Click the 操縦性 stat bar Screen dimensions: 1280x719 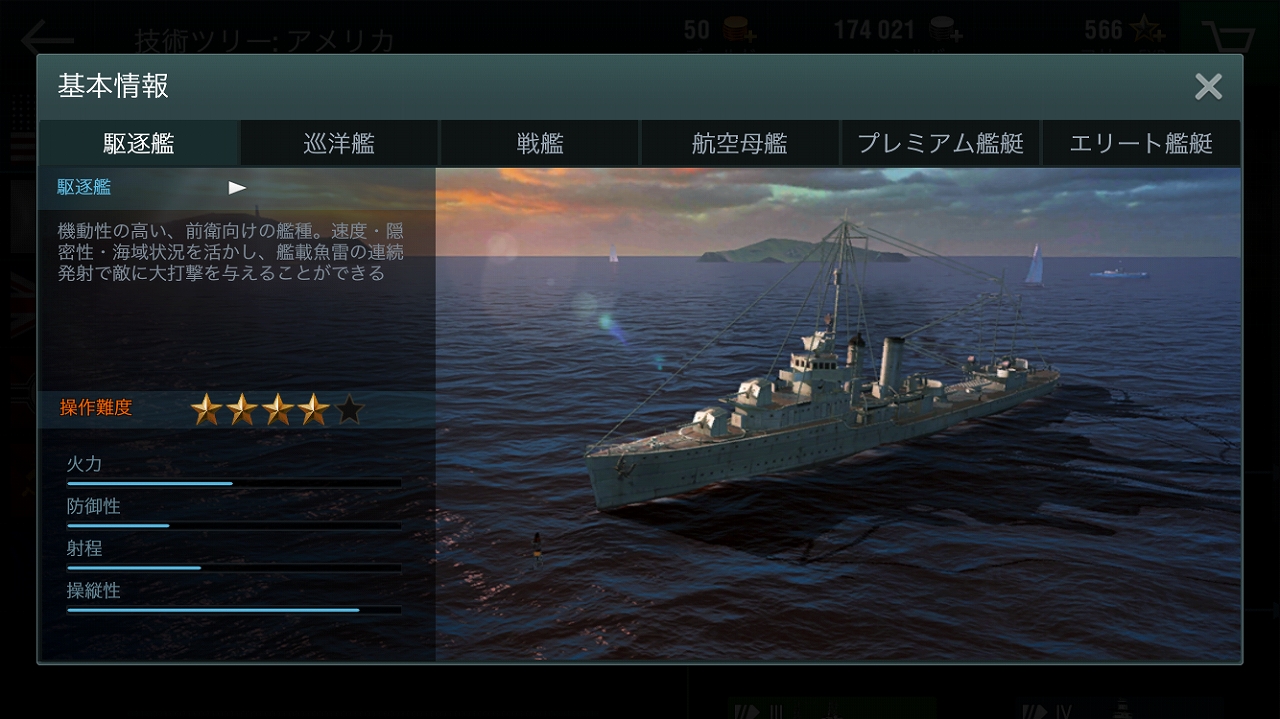pos(234,609)
